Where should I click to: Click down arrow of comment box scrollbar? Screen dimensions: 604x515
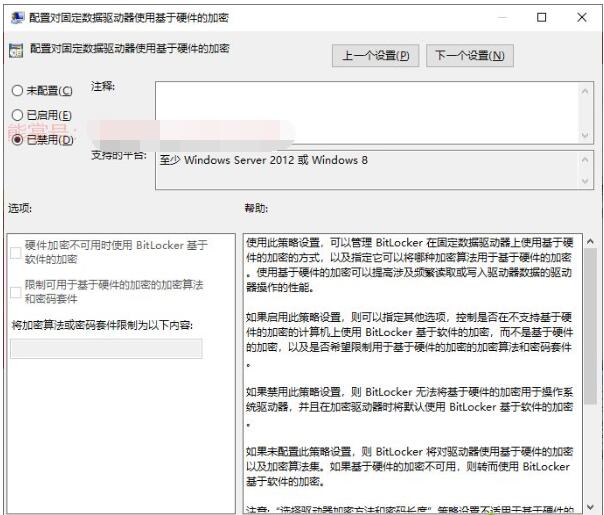tap(585, 135)
